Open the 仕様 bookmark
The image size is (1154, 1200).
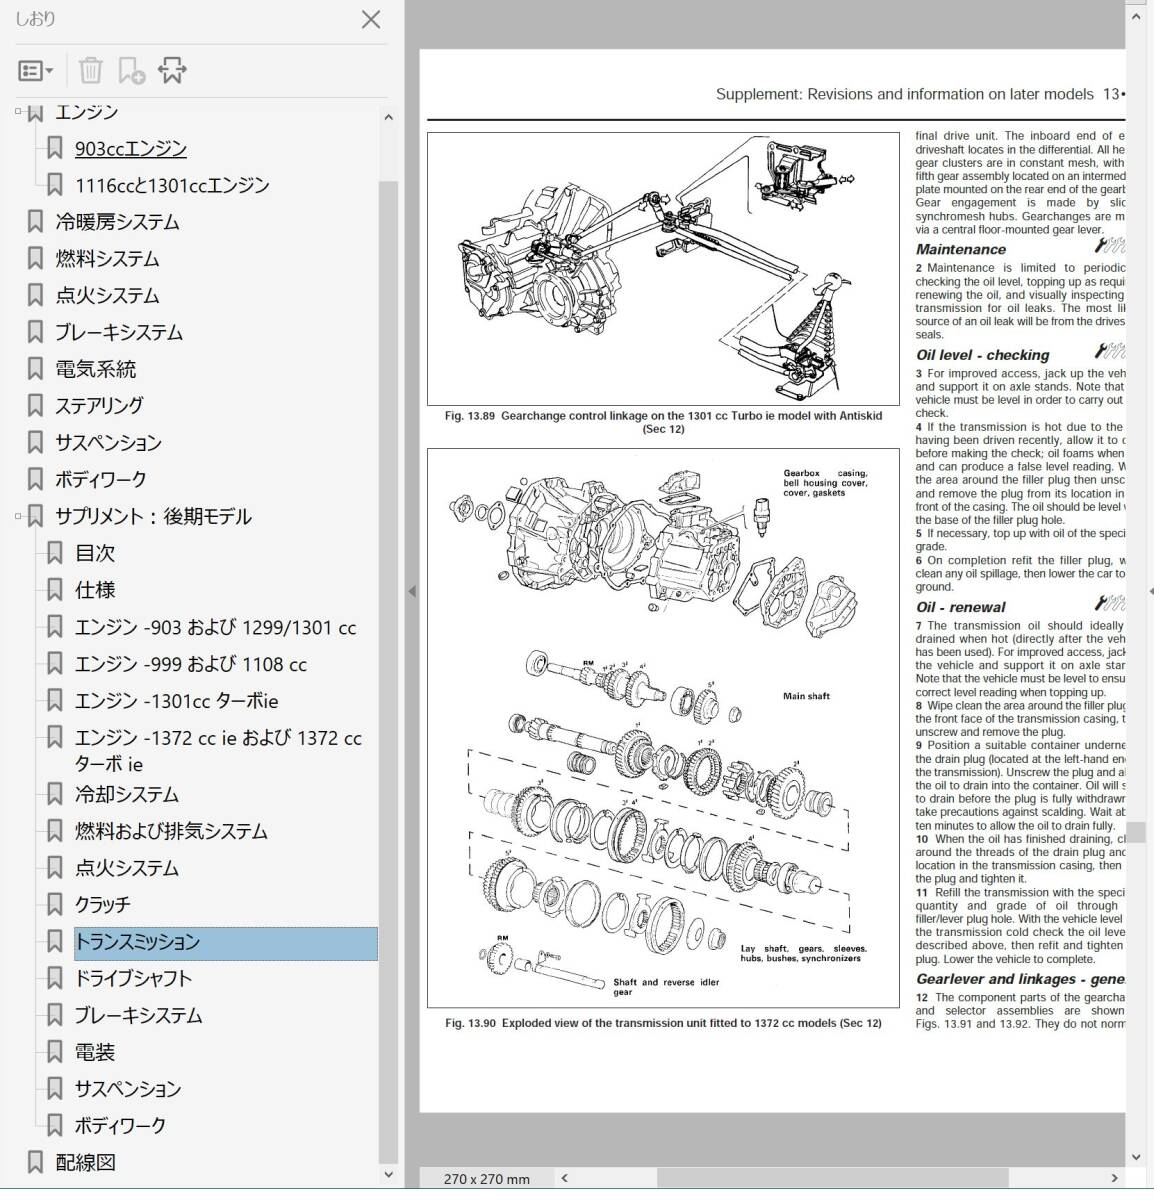95,591
